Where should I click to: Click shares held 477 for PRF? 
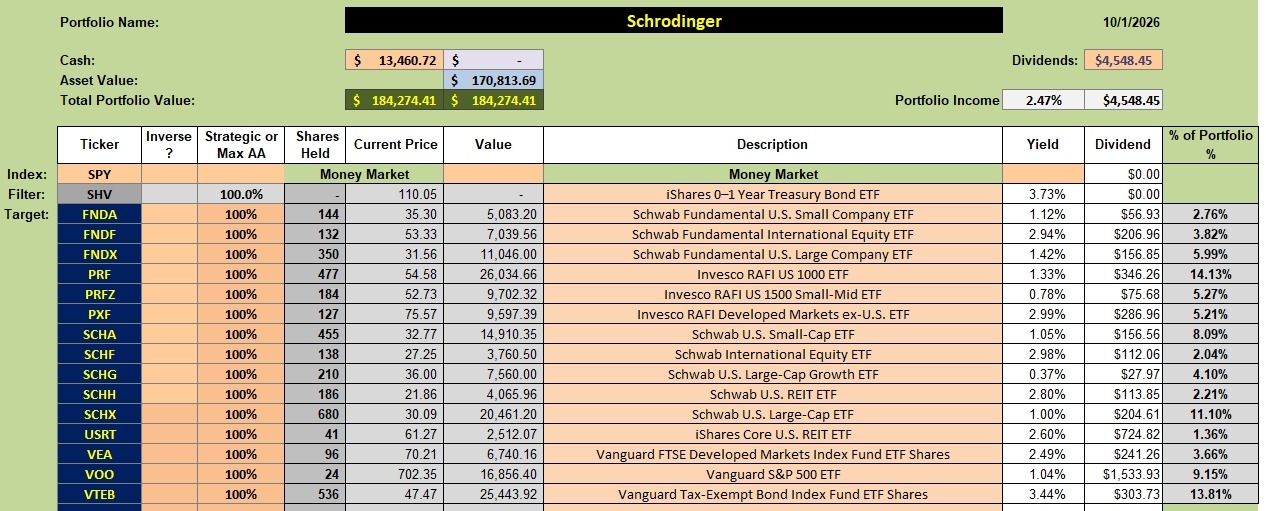click(315, 274)
